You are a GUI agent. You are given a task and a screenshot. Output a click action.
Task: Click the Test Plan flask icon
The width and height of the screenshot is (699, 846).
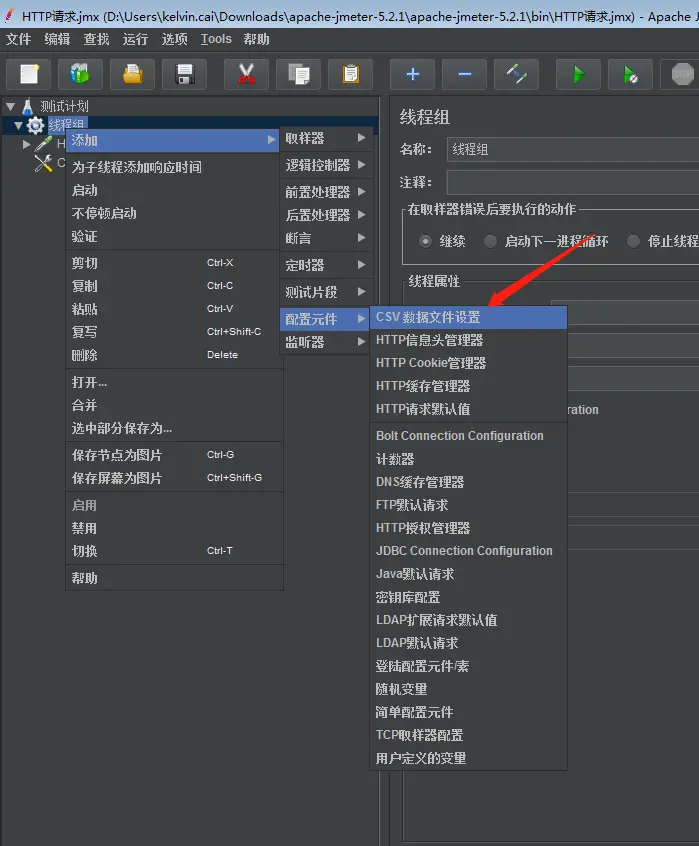coord(28,106)
